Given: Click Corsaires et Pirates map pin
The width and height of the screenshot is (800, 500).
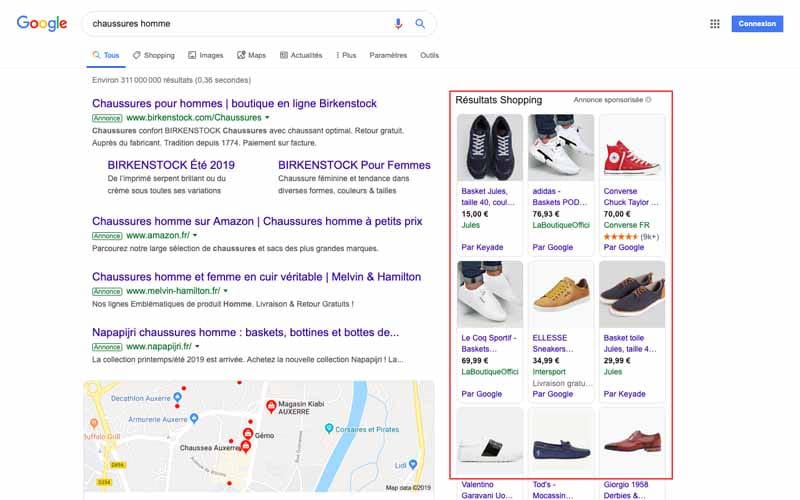Looking at the screenshot, I should (329, 429).
